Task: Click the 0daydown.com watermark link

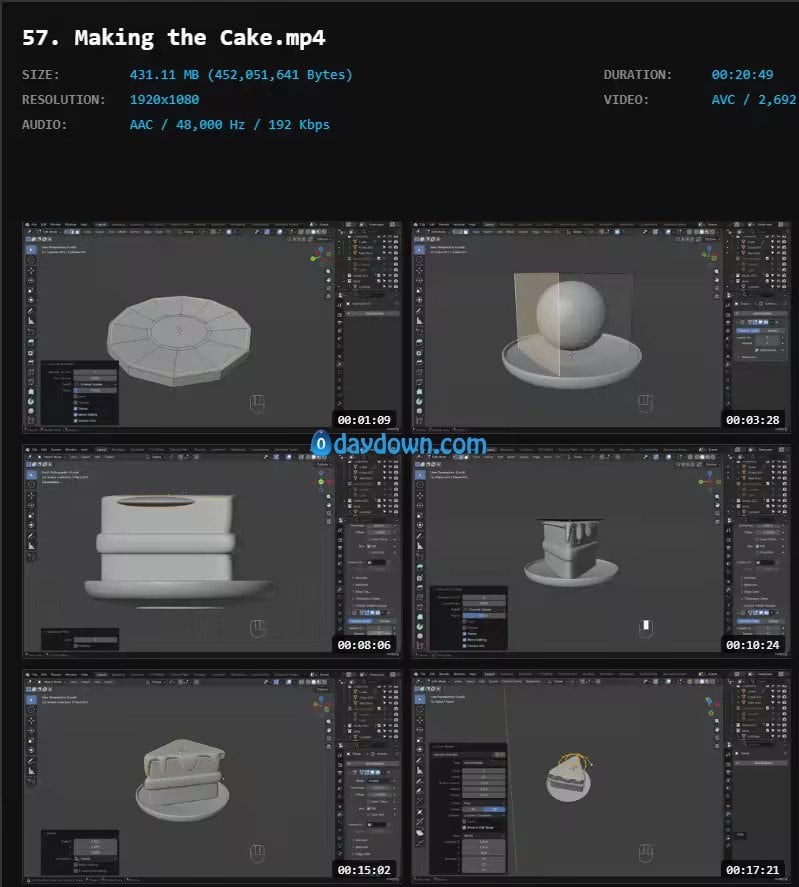Action: tap(399, 444)
